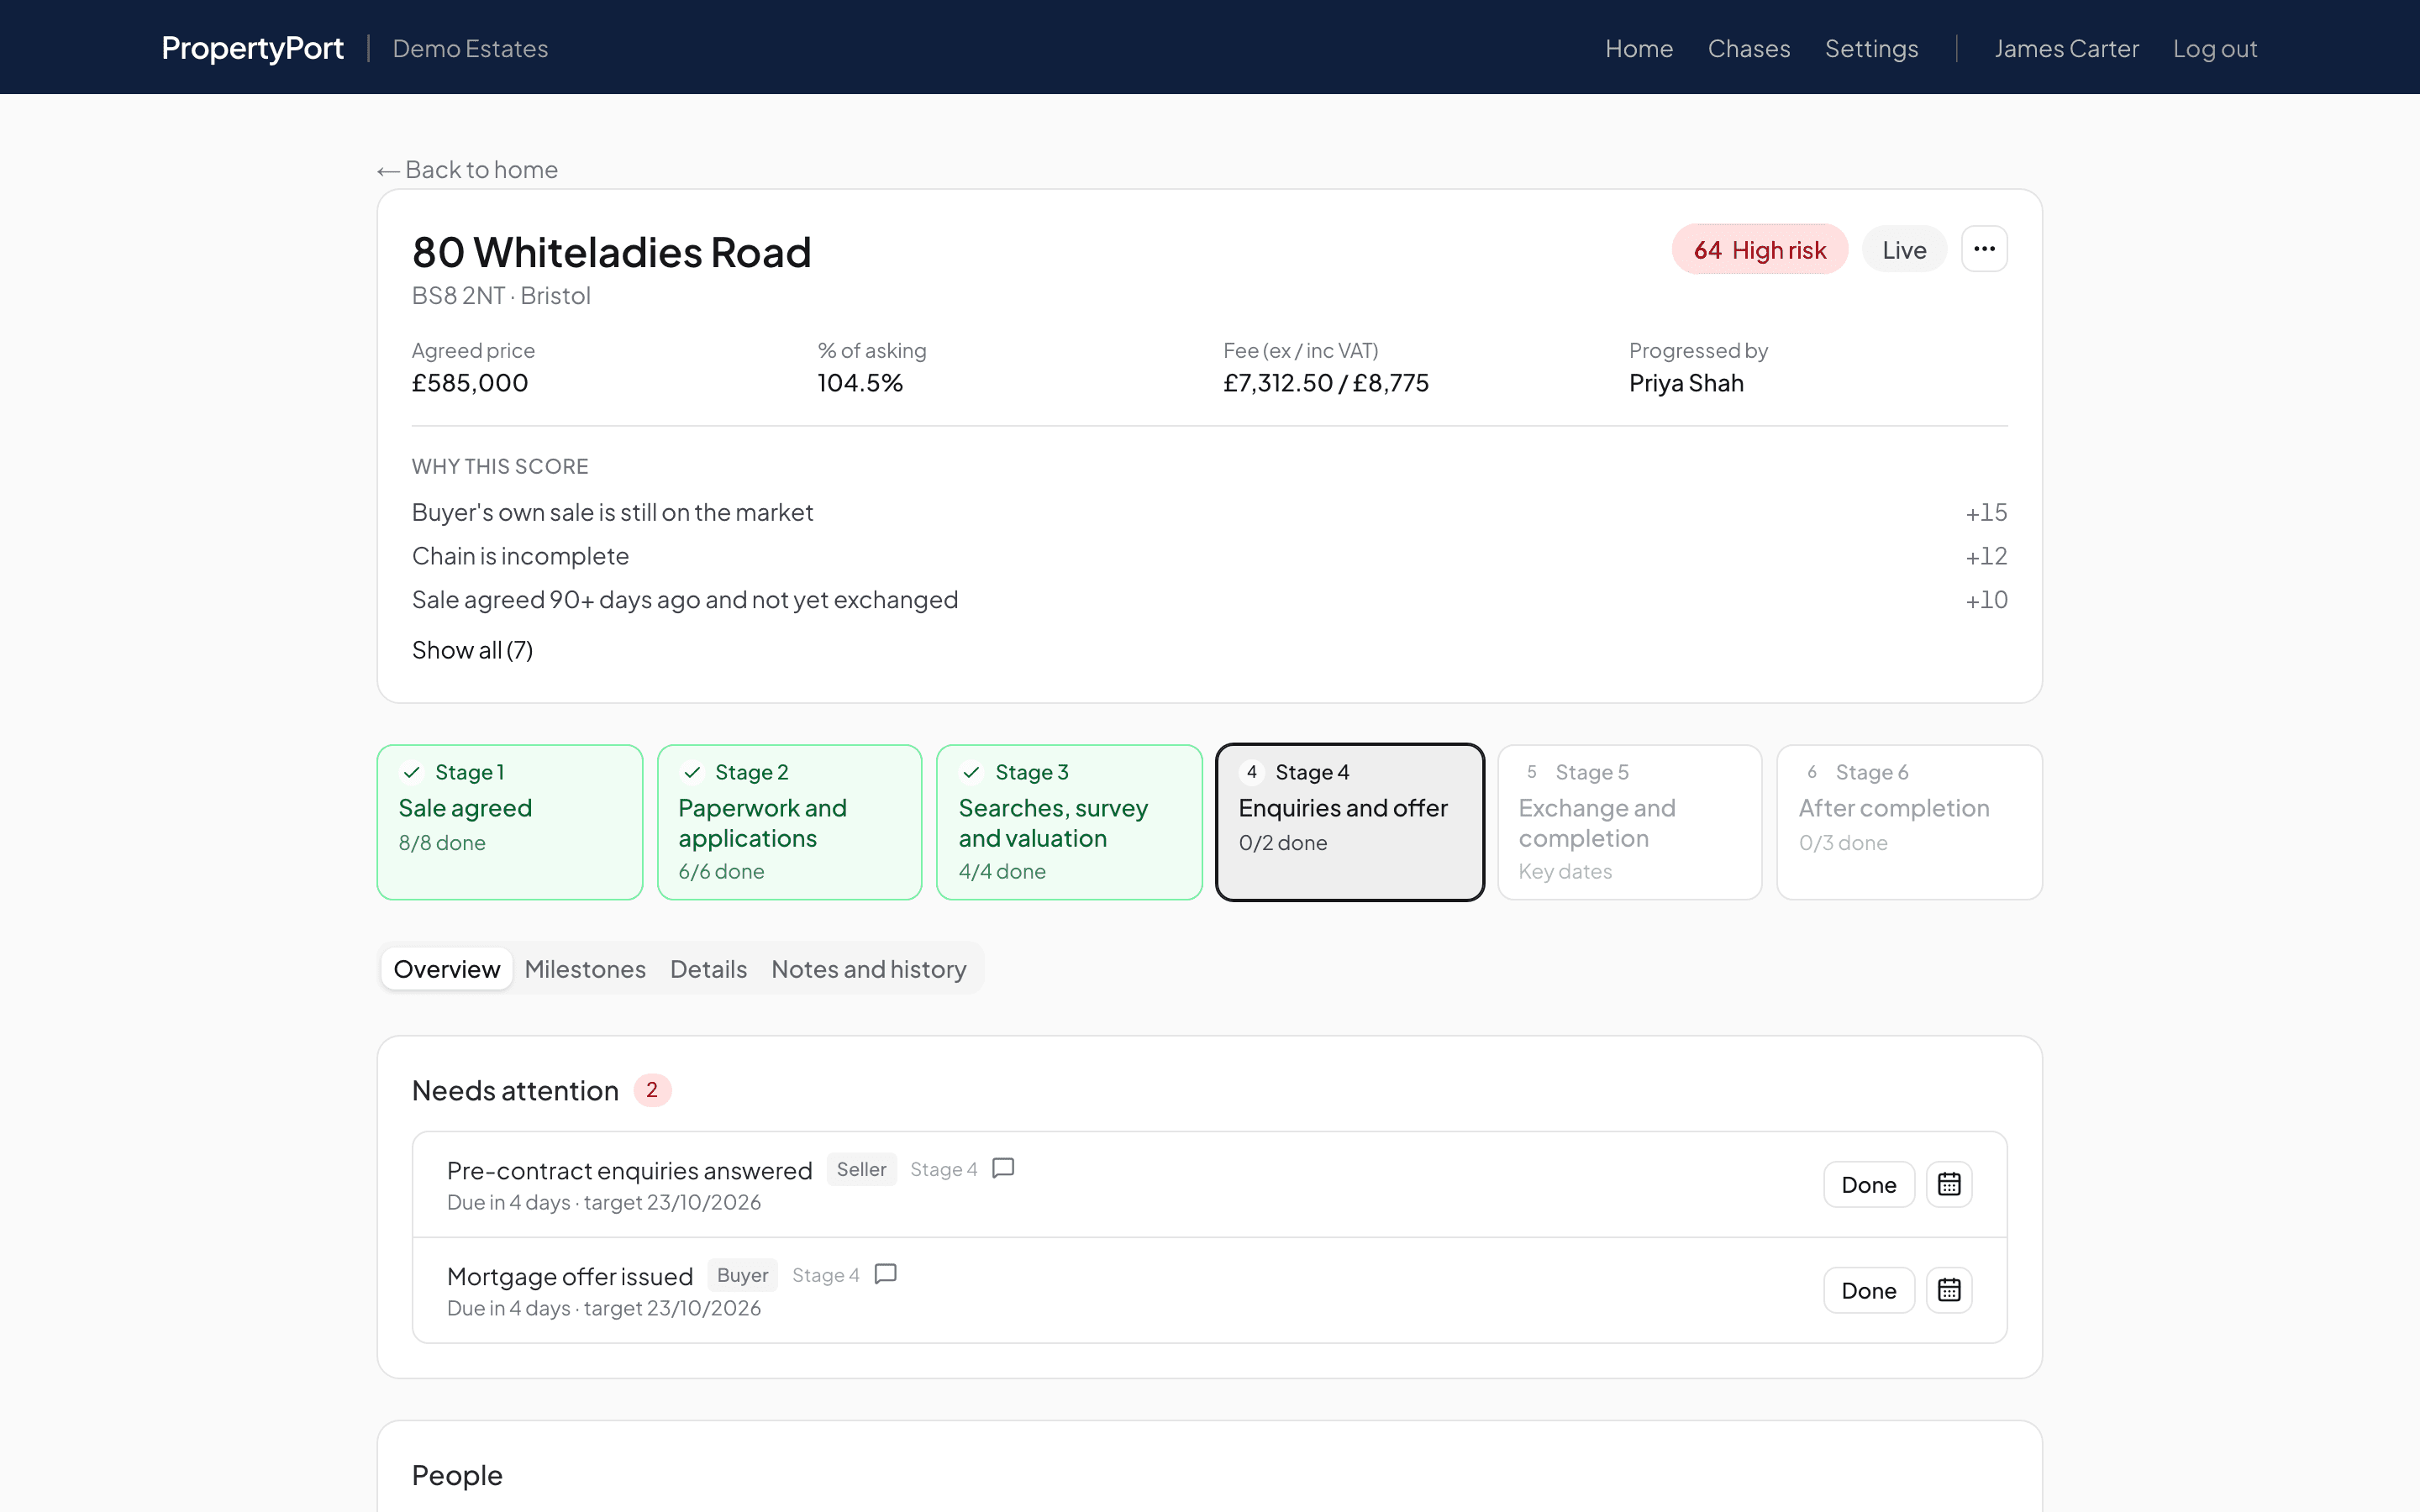Click the fee value £7,312.50 / £8,775
This screenshot has width=2420, height=1512.
point(1326,383)
